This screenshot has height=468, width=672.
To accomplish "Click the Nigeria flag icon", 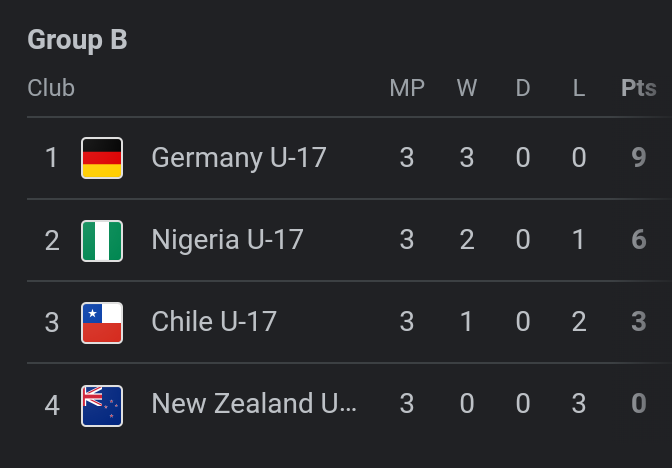I will coord(102,240).
